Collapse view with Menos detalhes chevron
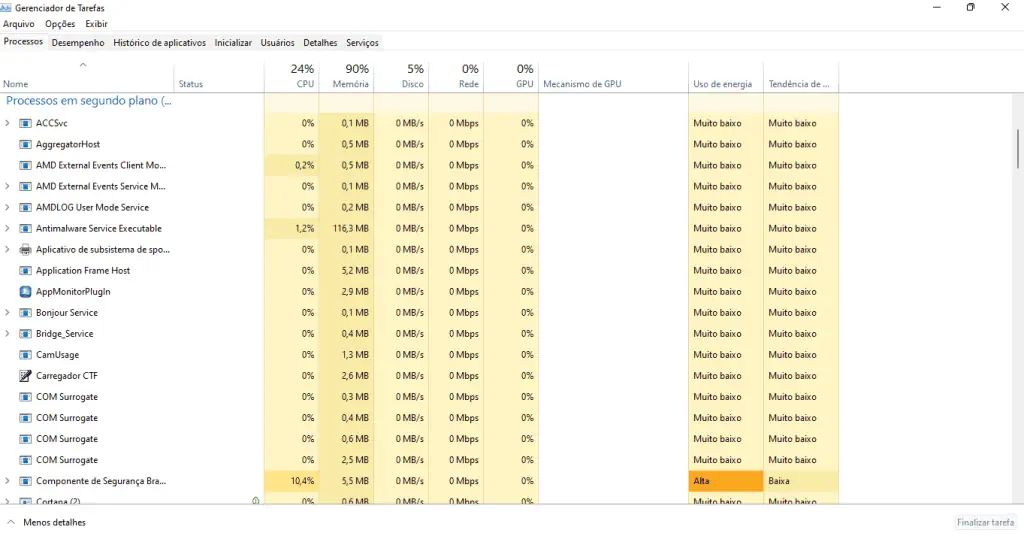The width and height of the screenshot is (1024, 536). (x=11, y=522)
